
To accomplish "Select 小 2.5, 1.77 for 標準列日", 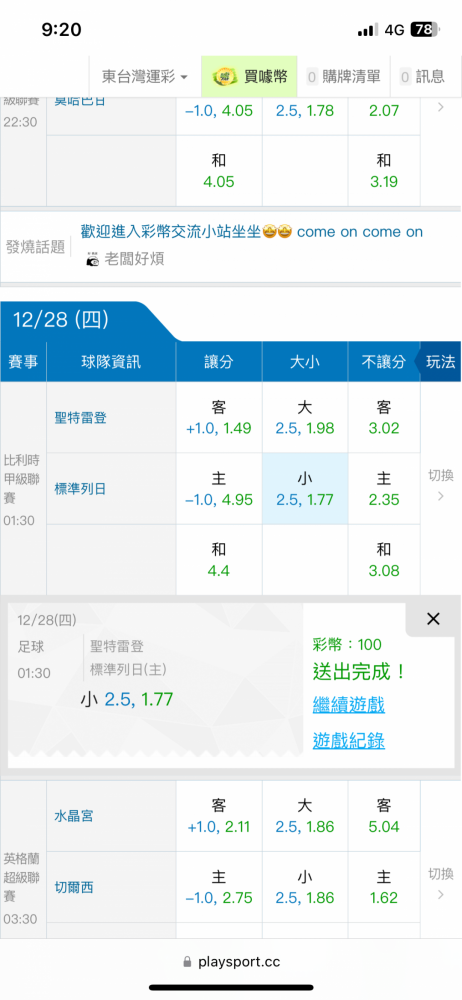I will [x=305, y=489].
